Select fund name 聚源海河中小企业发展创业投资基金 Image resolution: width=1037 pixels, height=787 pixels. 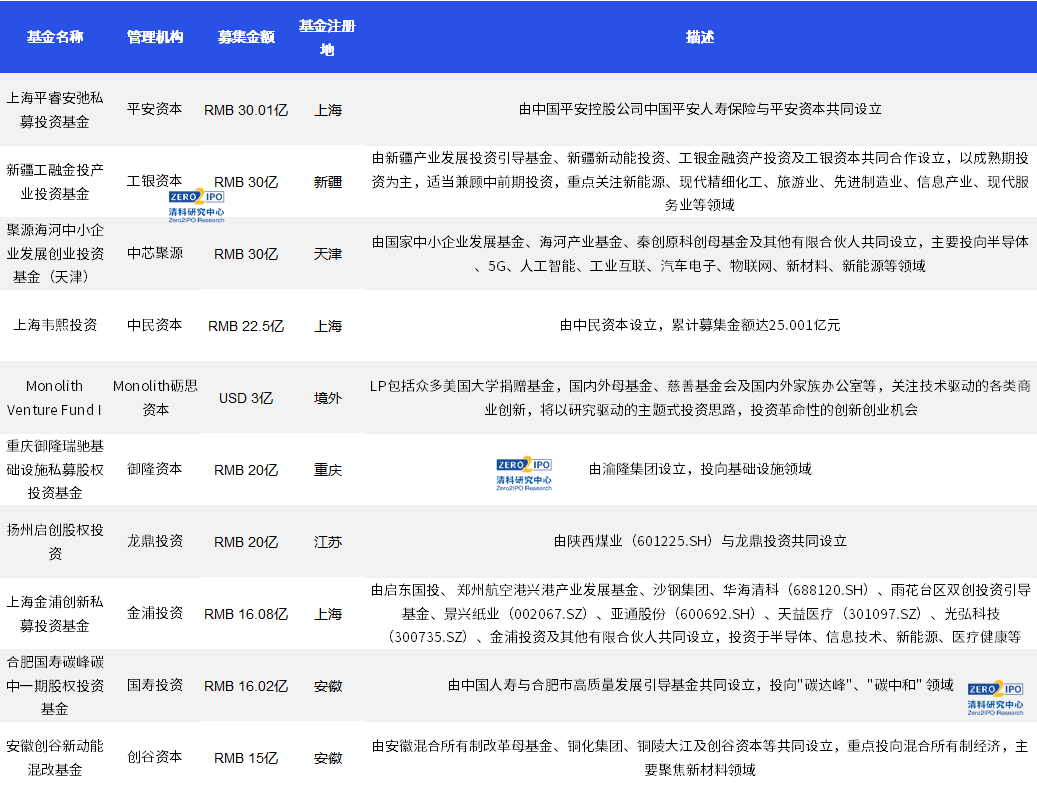tap(55, 253)
